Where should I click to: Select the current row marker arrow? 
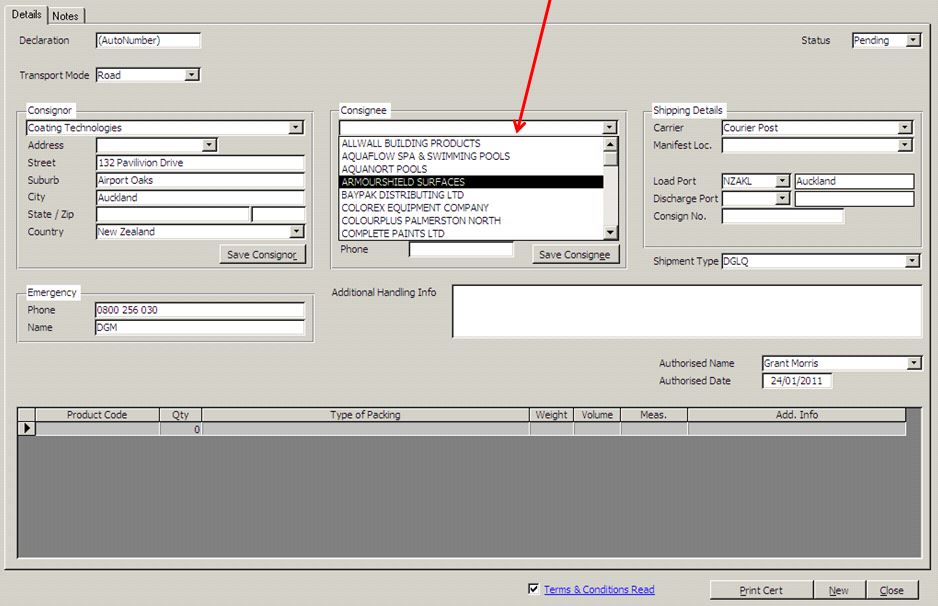tap(27, 428)
